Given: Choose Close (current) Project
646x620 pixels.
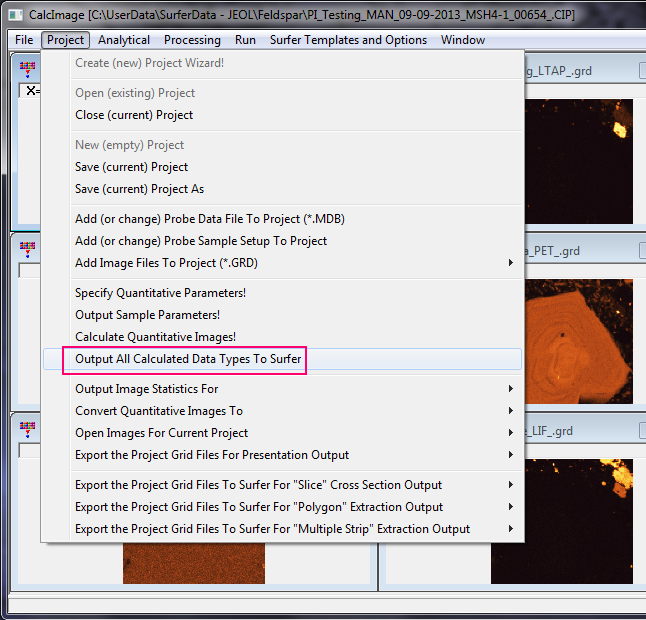Looking at the screenshot, I should (134, 115).
